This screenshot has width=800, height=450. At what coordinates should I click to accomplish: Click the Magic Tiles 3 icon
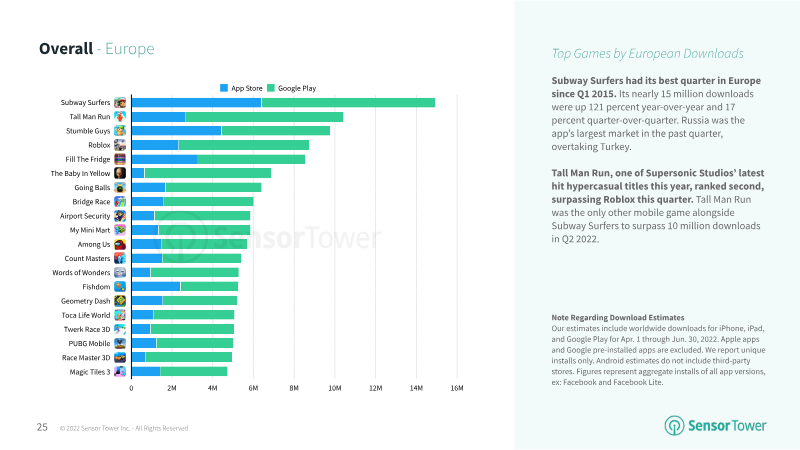[120, 371]
